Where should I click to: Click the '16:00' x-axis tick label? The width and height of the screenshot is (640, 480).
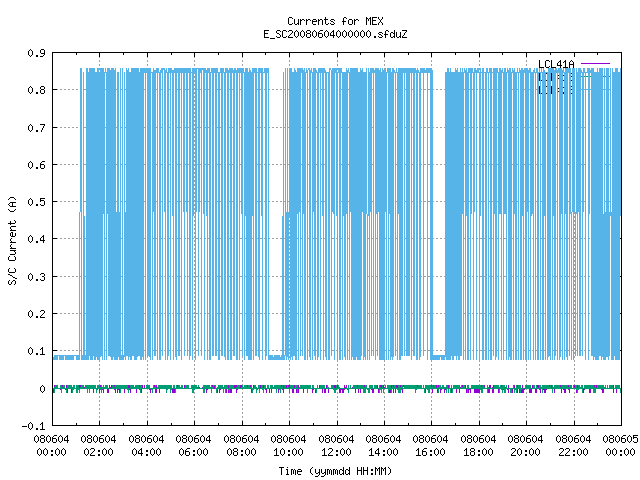point(430,452)
